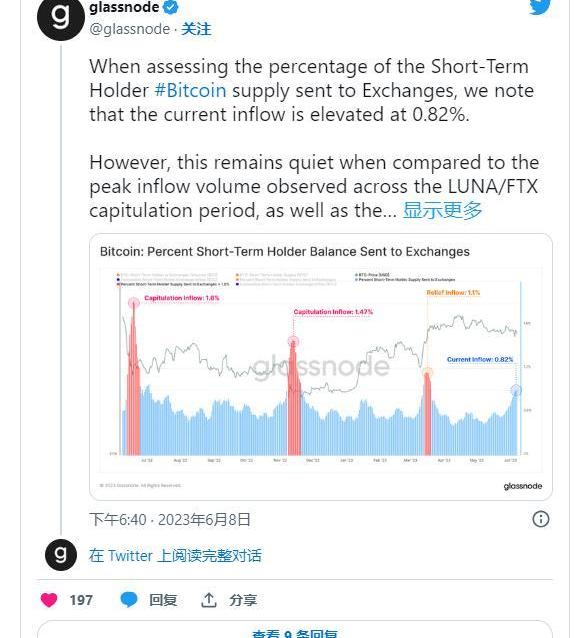The height and width of the screenshot is (638, 581).
Task: Click the glassnode display name
Action: [x=124, y=7]
